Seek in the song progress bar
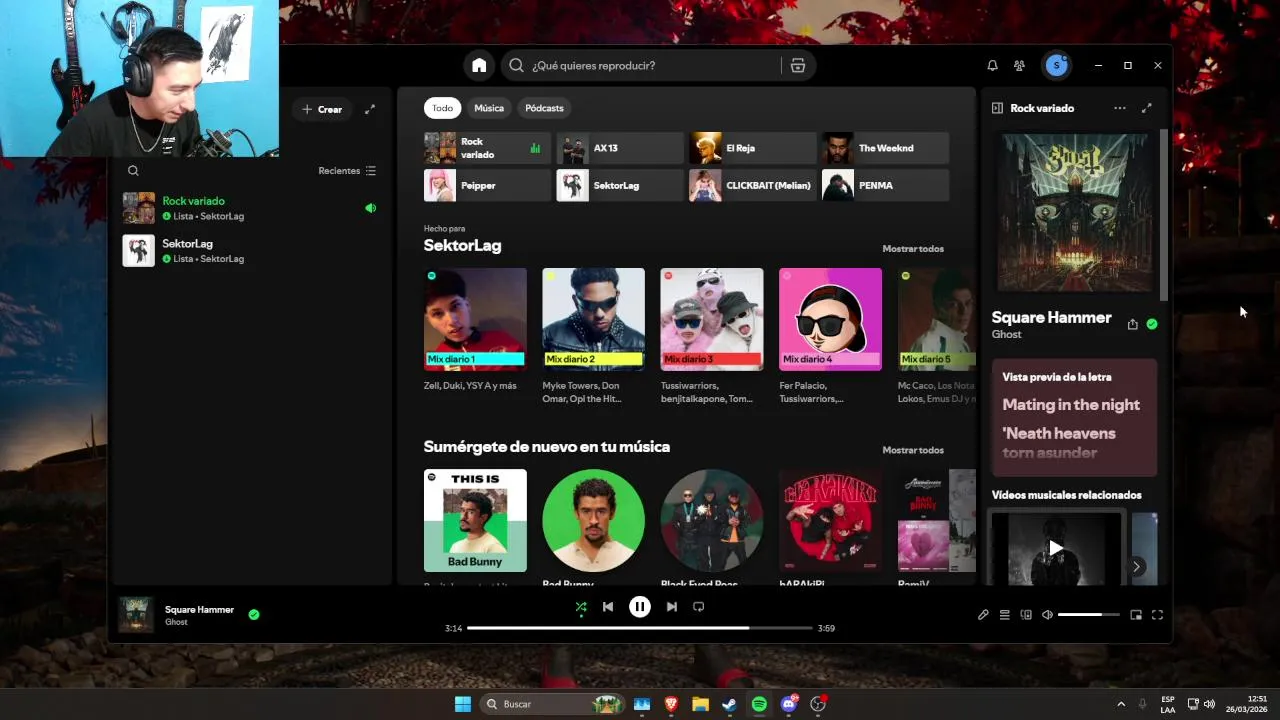The height and width of the screenshot is (720, 1280). 640,628
